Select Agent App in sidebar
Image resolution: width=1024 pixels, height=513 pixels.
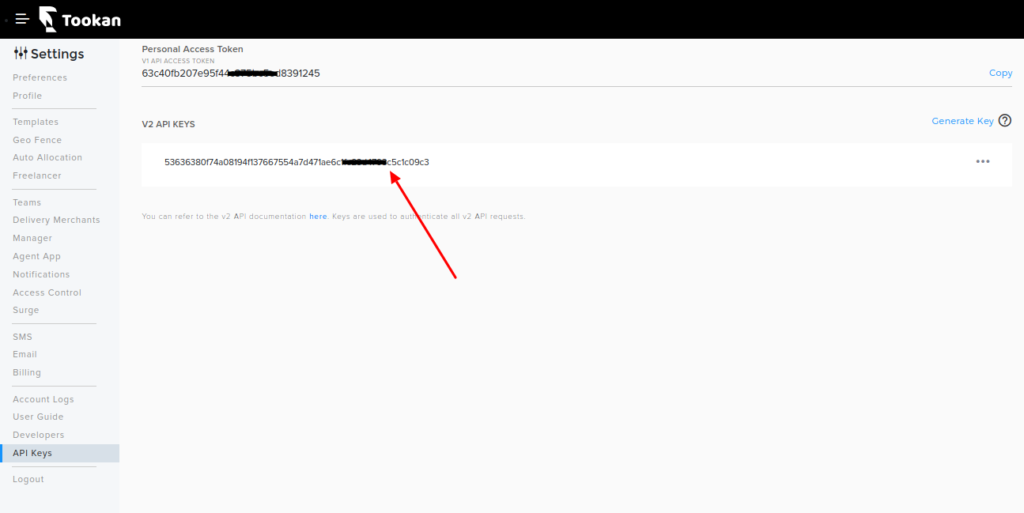(36, 257)
